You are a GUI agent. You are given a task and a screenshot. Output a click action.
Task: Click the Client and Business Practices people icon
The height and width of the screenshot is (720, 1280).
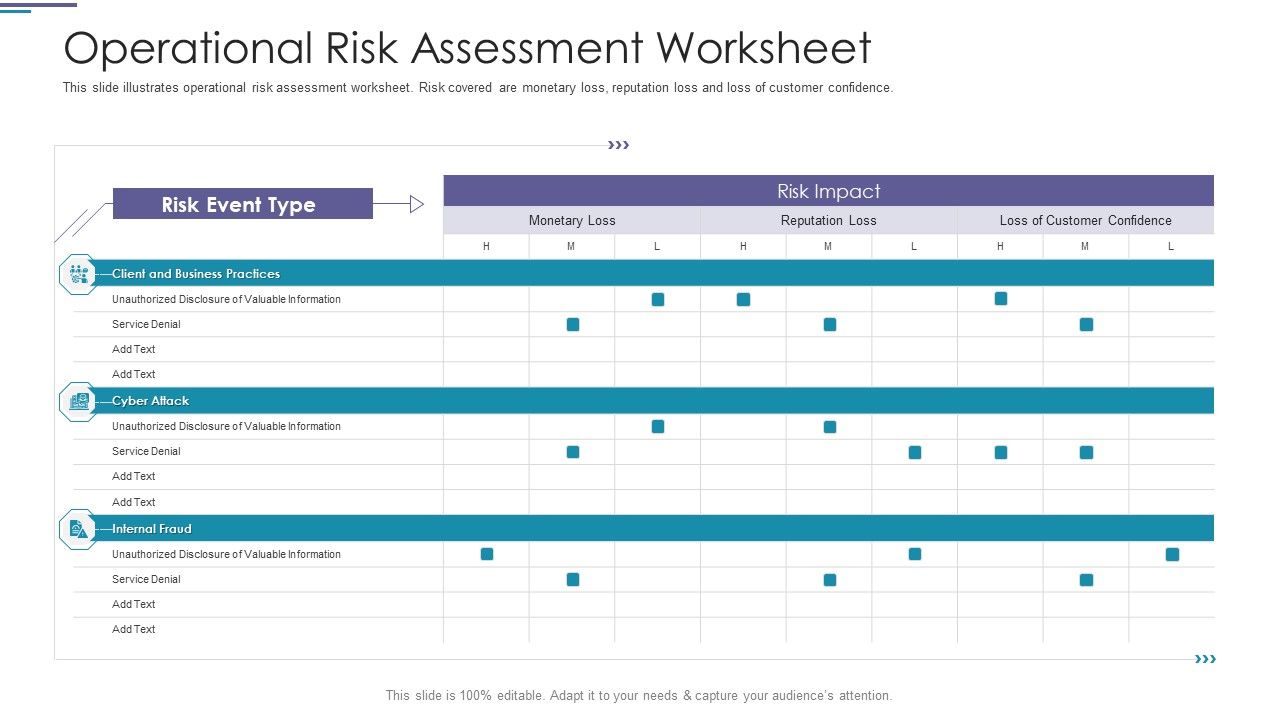pos(78,274)
